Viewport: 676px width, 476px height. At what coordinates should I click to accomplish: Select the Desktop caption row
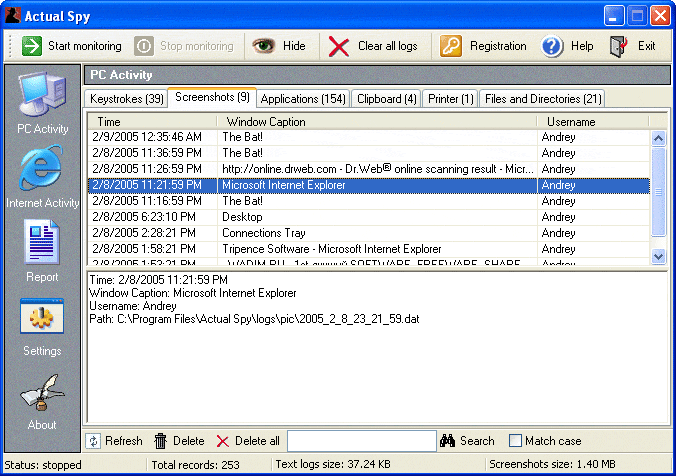pos(369,217)
